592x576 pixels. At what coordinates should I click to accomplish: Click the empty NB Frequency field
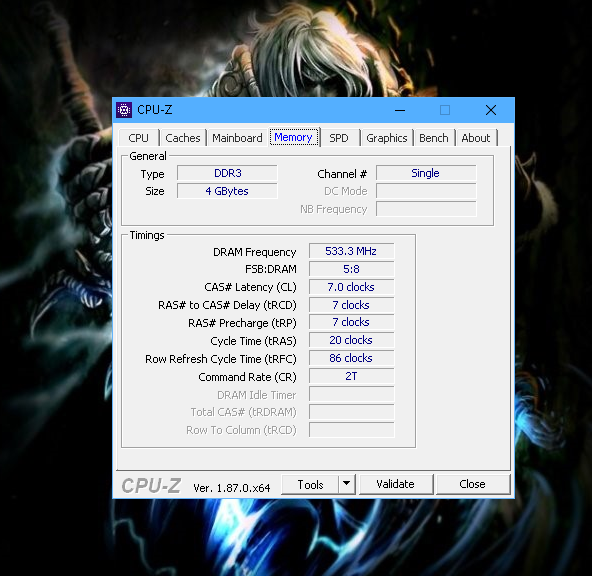coord(426,209)
